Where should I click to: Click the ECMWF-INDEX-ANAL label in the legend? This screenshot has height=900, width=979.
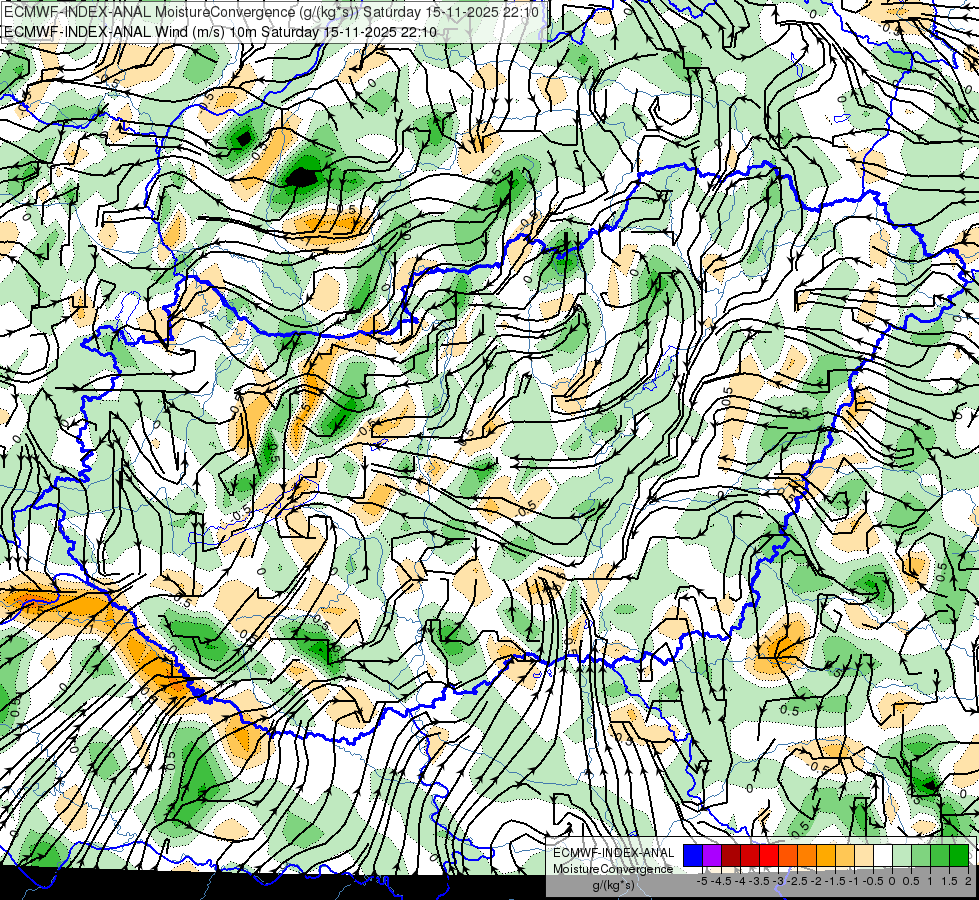tap(614, 853)
